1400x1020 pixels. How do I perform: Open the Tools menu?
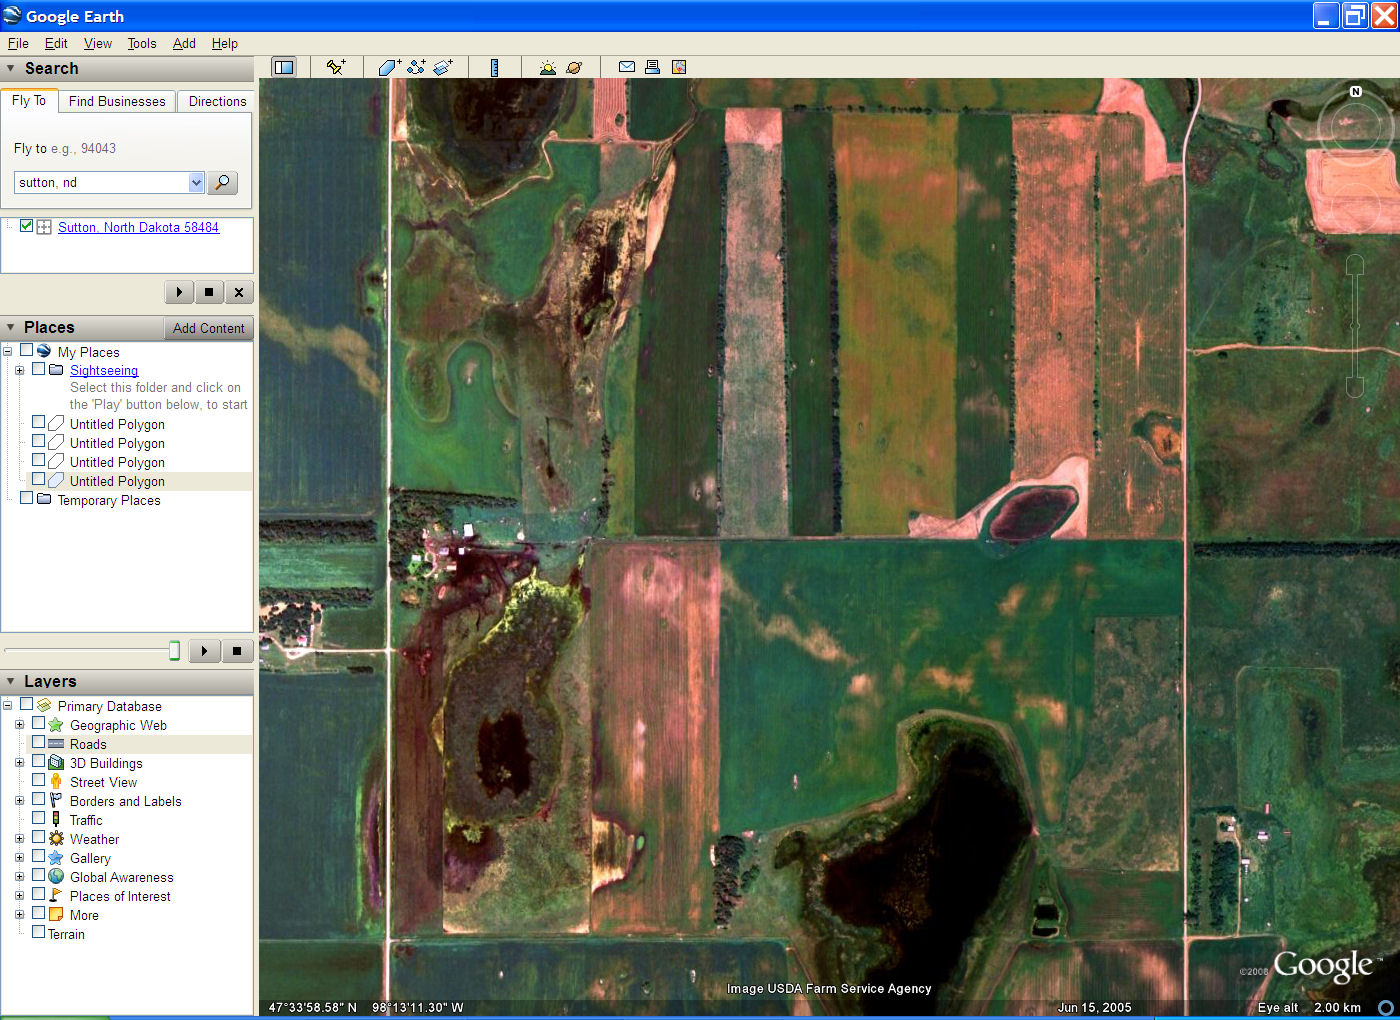coord(142,43)
